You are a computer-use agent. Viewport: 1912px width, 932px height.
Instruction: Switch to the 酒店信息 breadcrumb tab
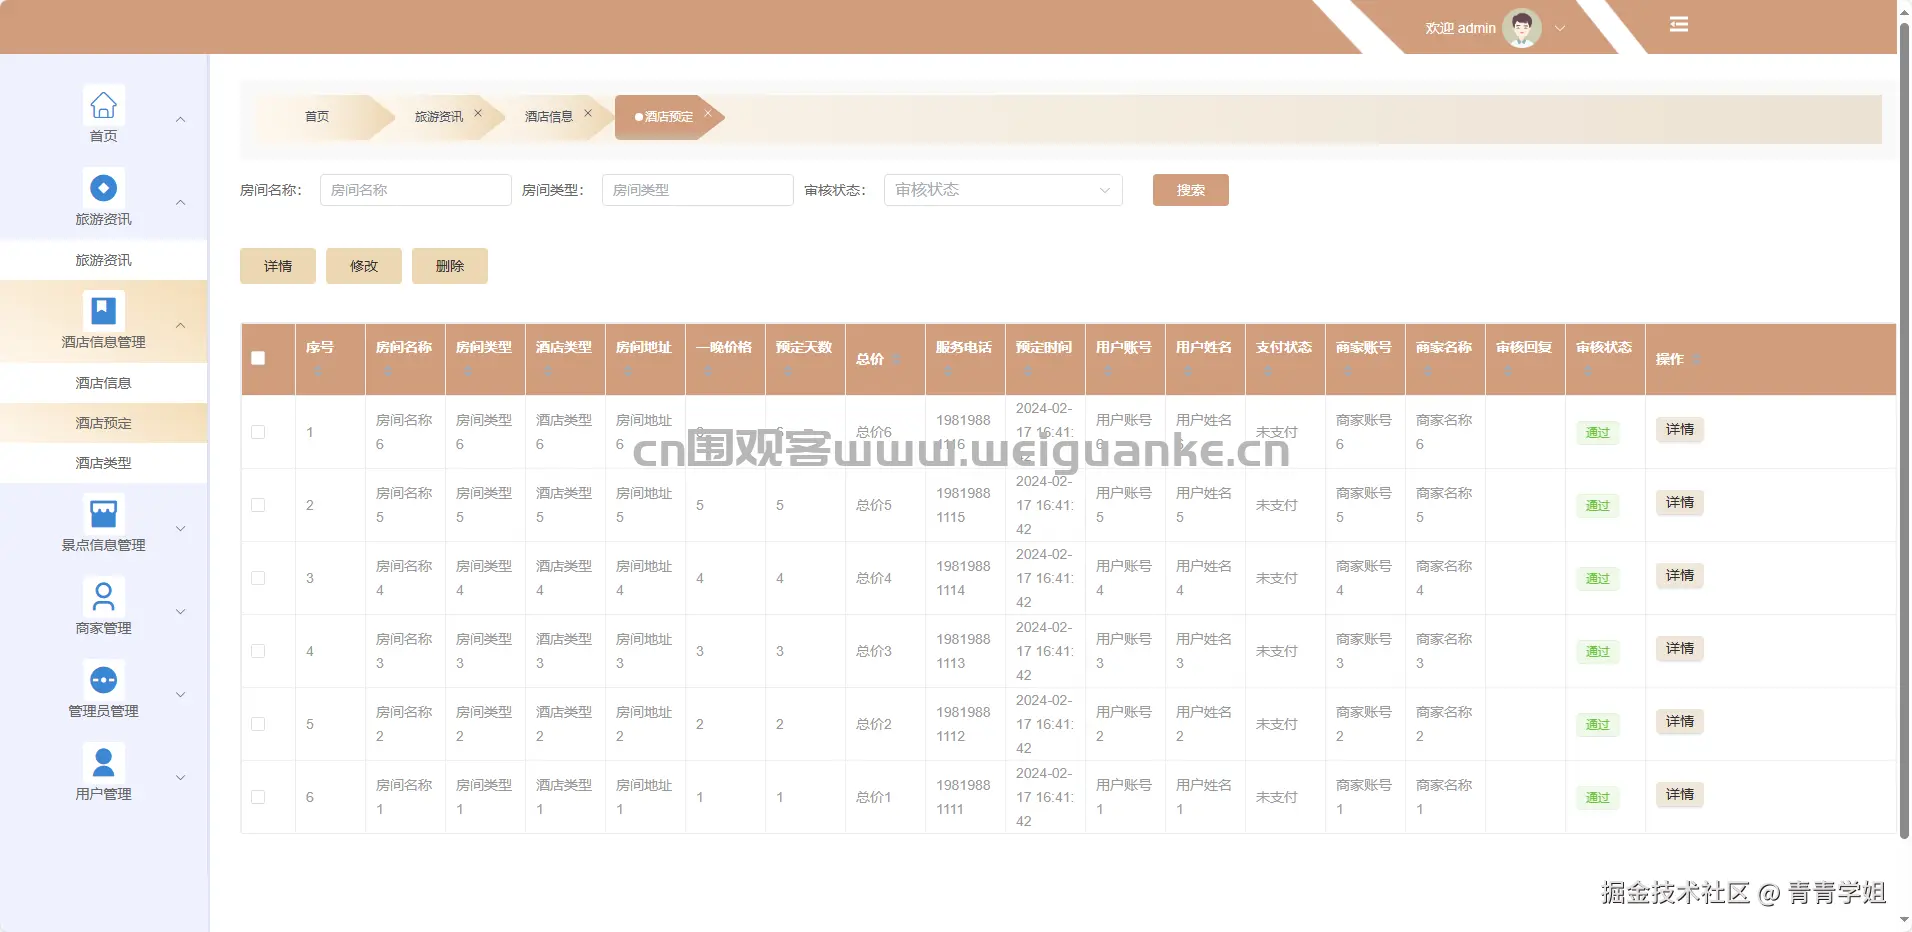[x=549, y=117]
